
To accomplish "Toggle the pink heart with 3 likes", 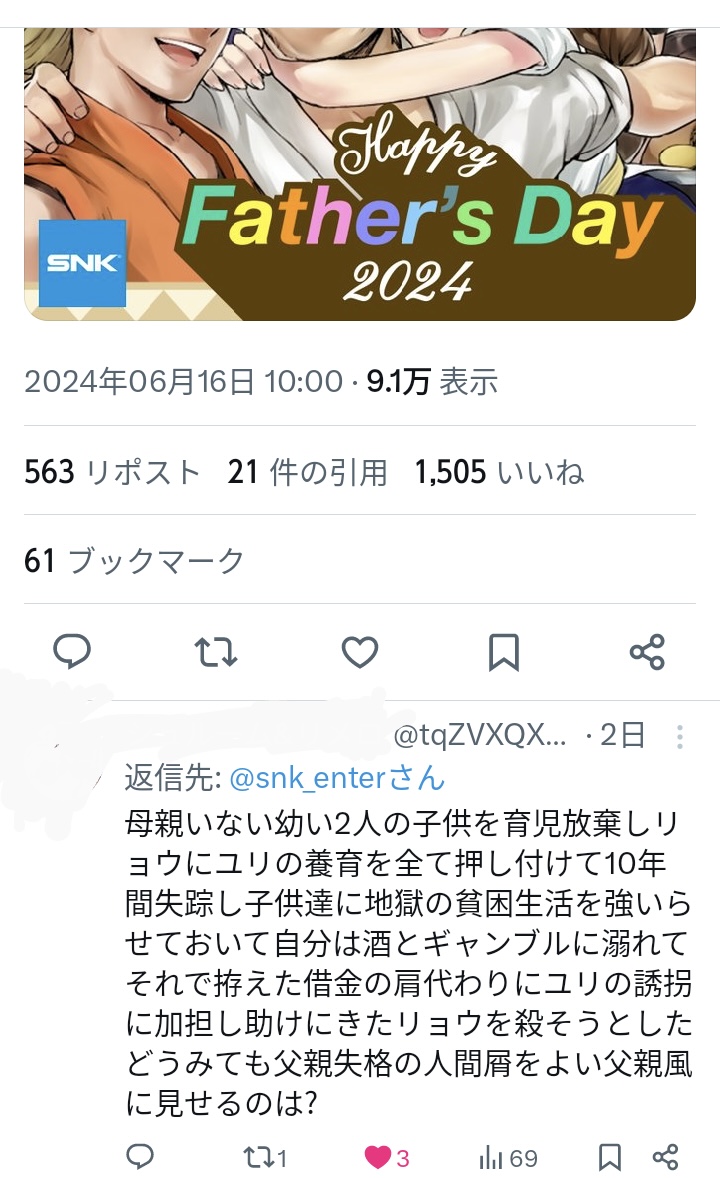I will [x=386, y=1157].
